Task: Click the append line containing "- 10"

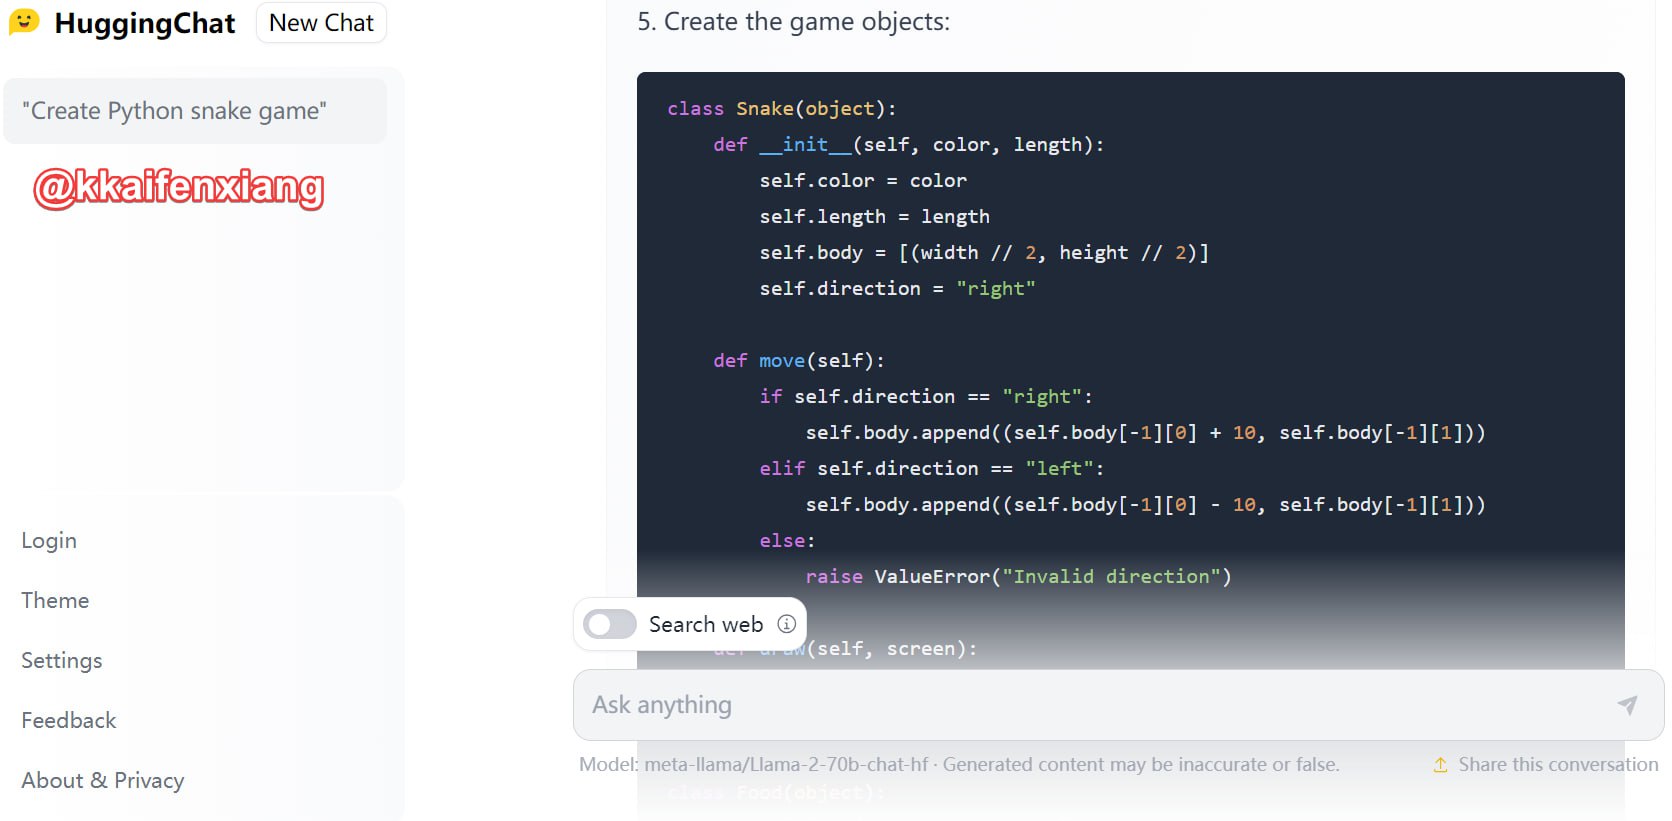Action: click(1145, 504)
